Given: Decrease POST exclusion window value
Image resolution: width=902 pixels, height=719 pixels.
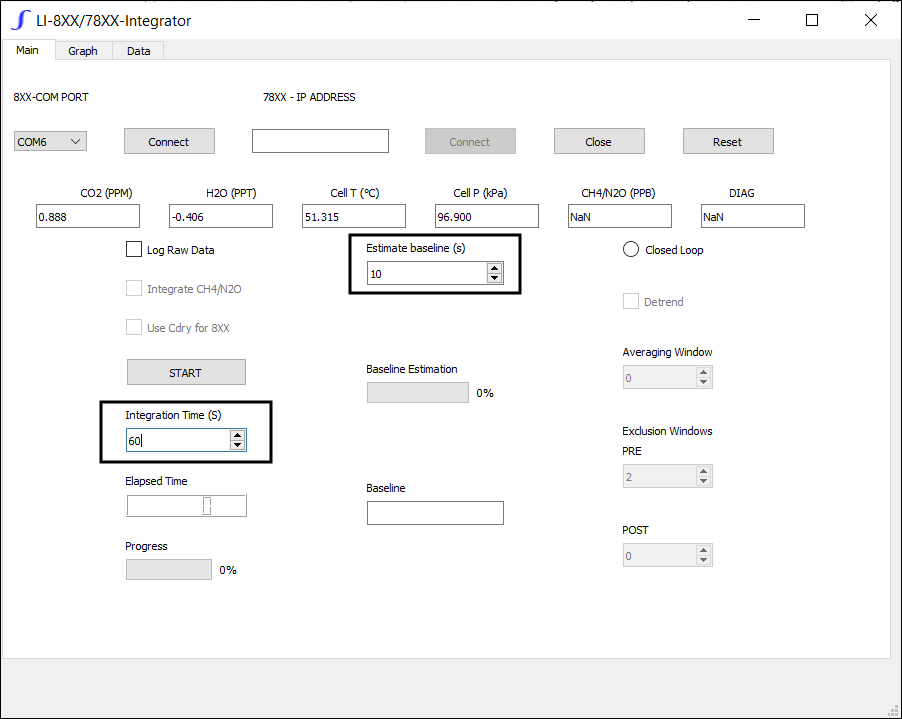Looking at the screenshot, I should tap(703, 561).
